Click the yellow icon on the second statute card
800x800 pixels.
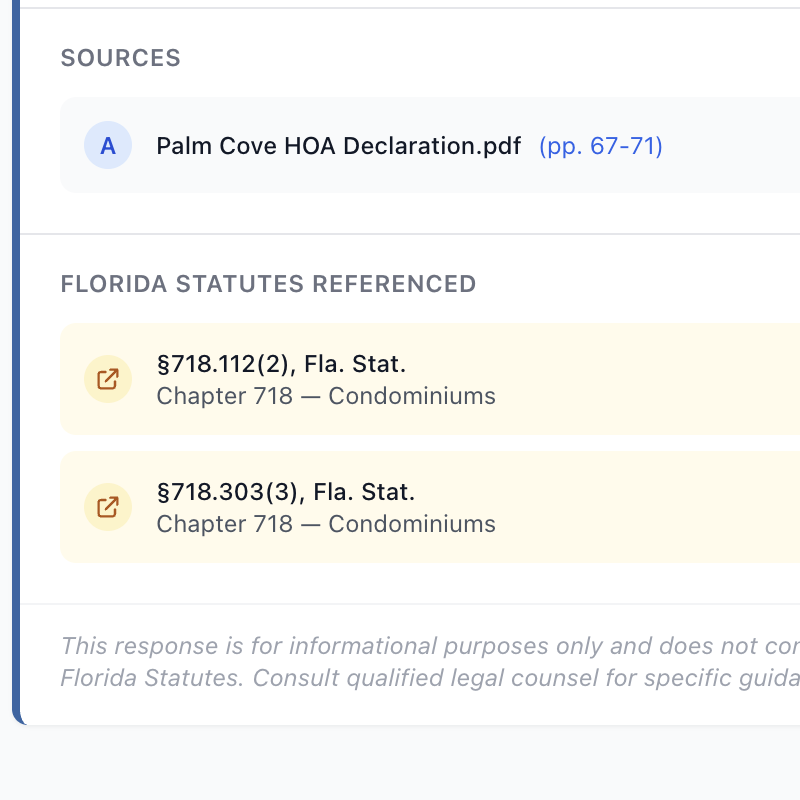[108, 507]
